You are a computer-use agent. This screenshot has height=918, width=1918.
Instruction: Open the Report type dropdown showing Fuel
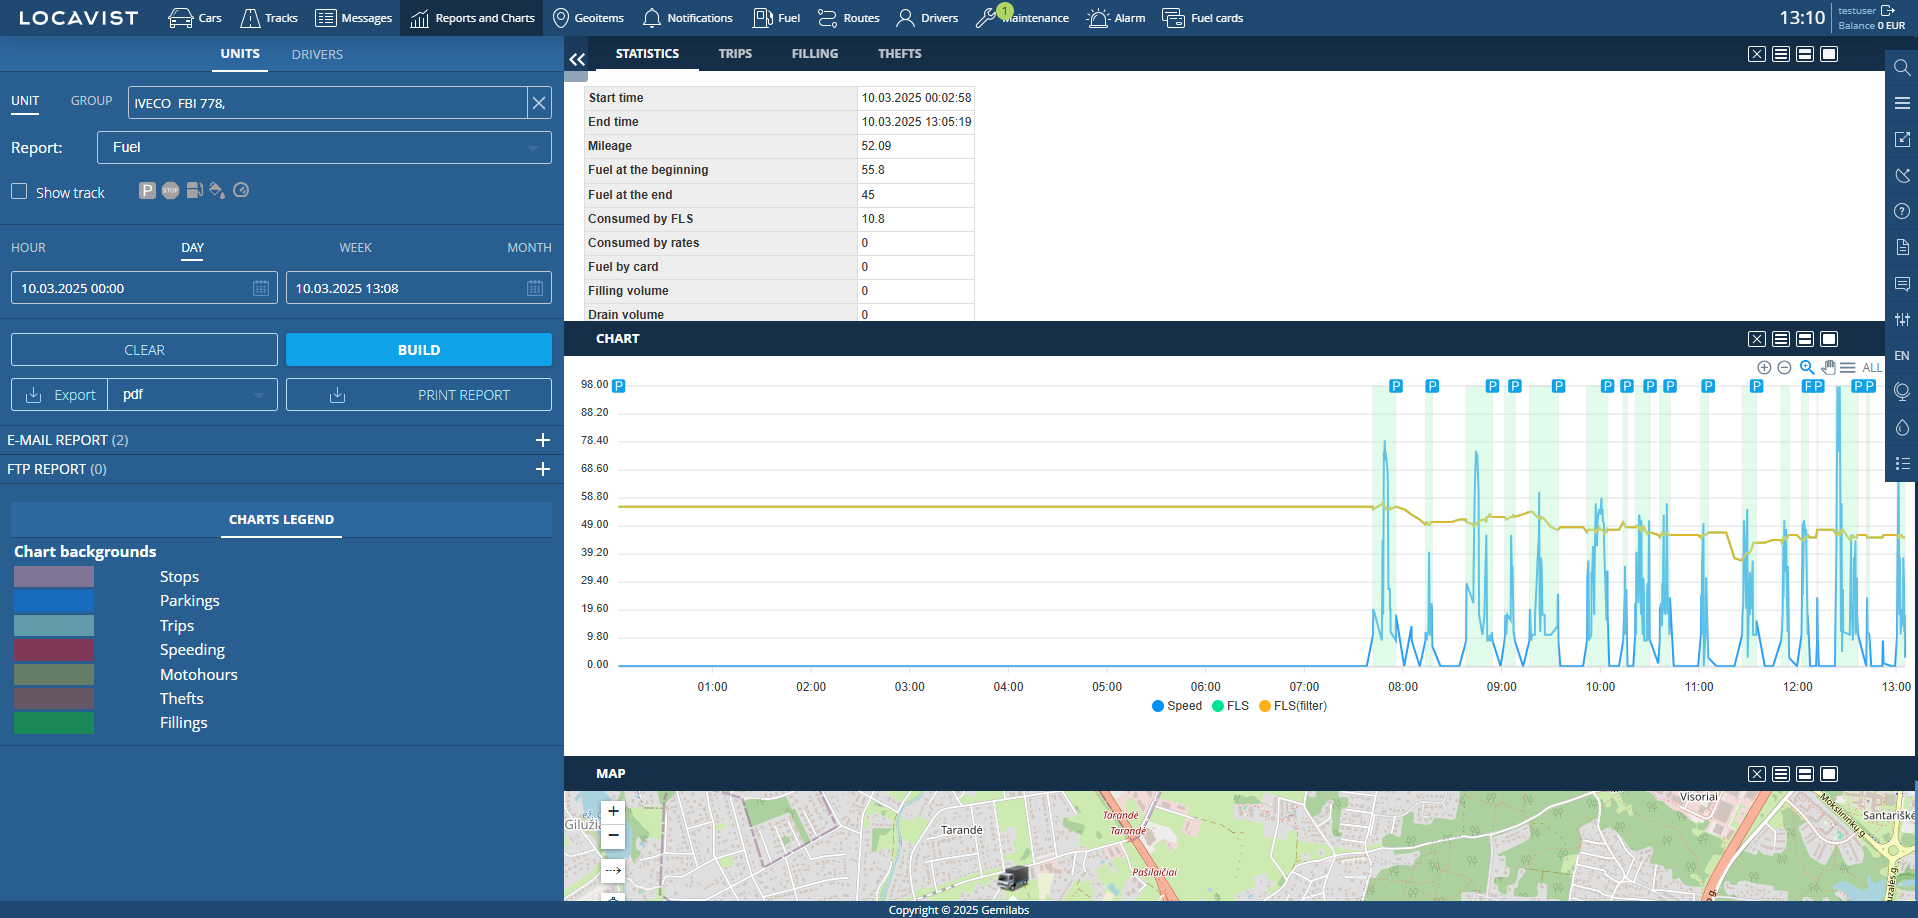pyautogui.click(x=323, y=147)
